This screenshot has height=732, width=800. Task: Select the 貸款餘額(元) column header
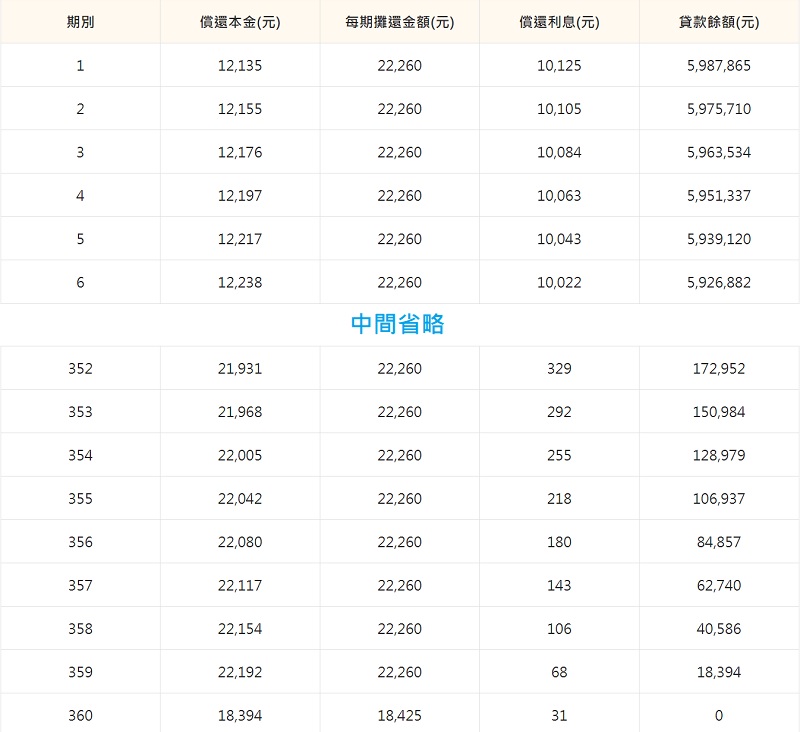point(719,22)
